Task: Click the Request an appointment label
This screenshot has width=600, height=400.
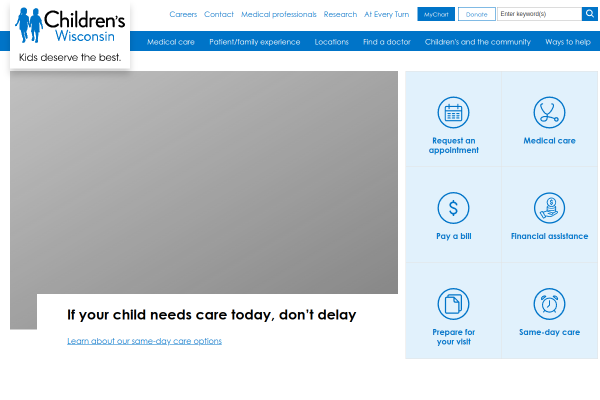Action: tap(453, 145)
